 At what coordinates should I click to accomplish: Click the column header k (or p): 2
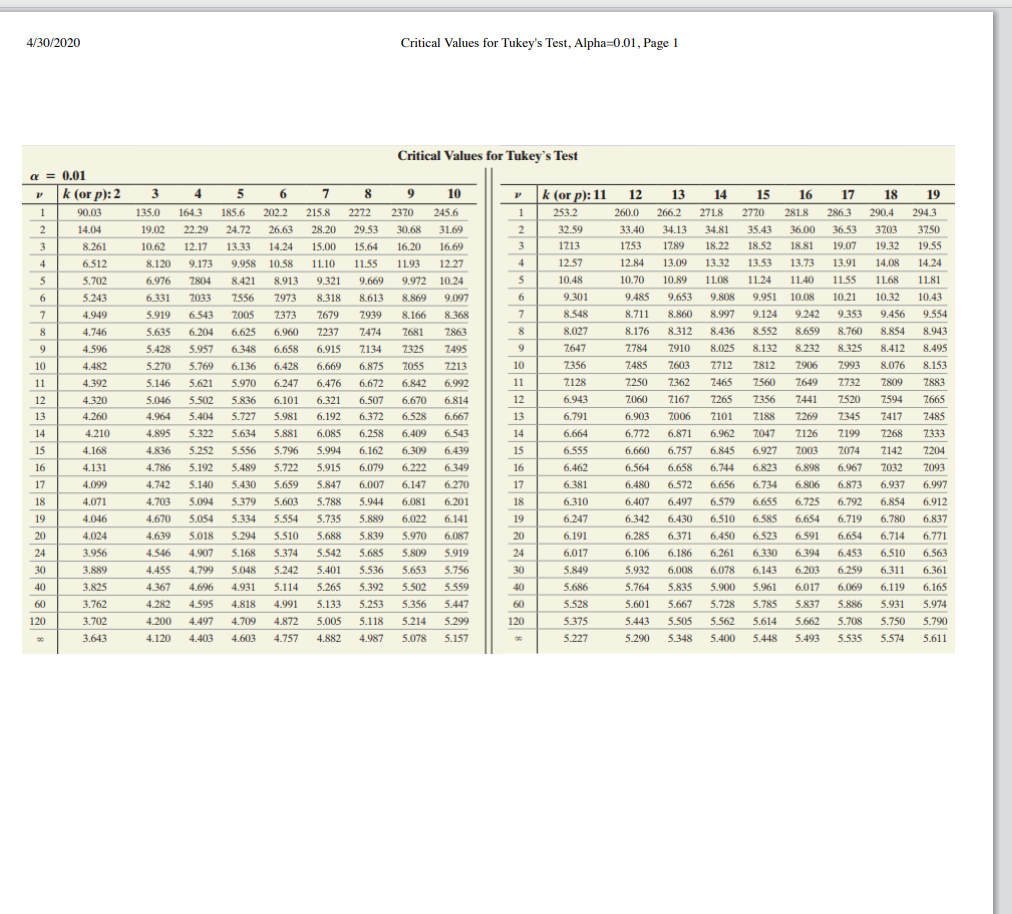(92, 194)
